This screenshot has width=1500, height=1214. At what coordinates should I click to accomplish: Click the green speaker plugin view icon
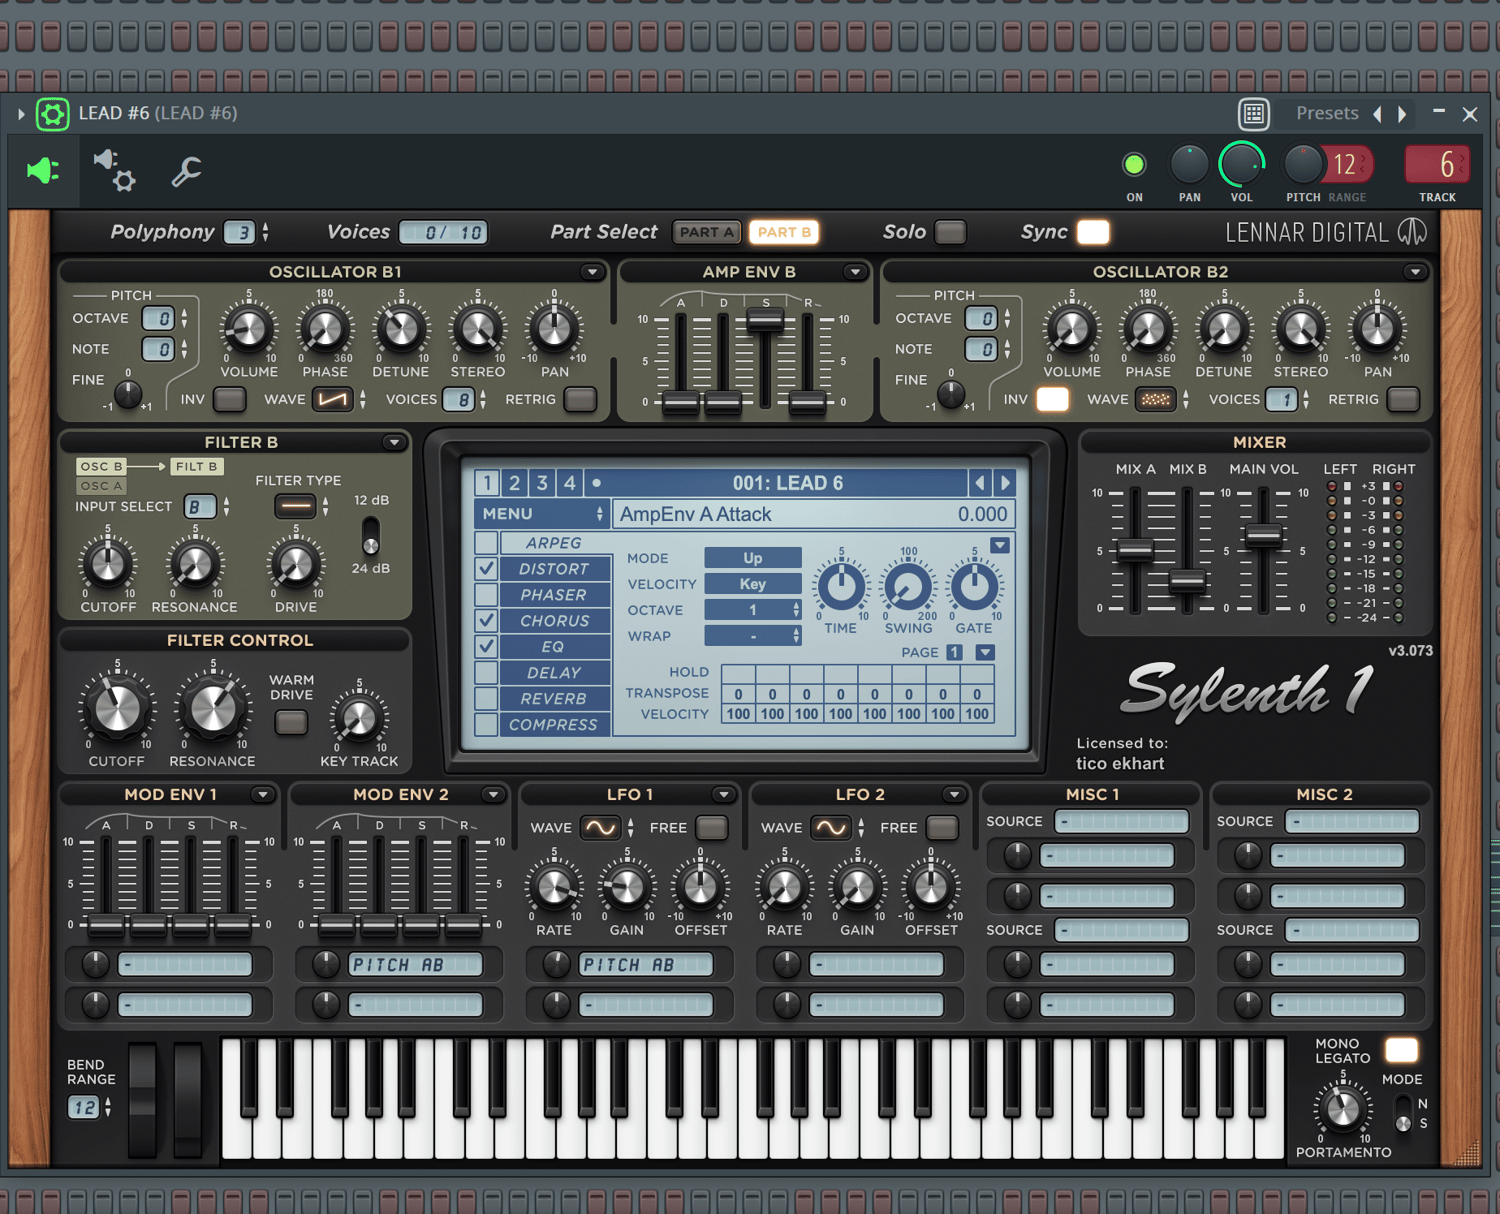click(43, 171)
